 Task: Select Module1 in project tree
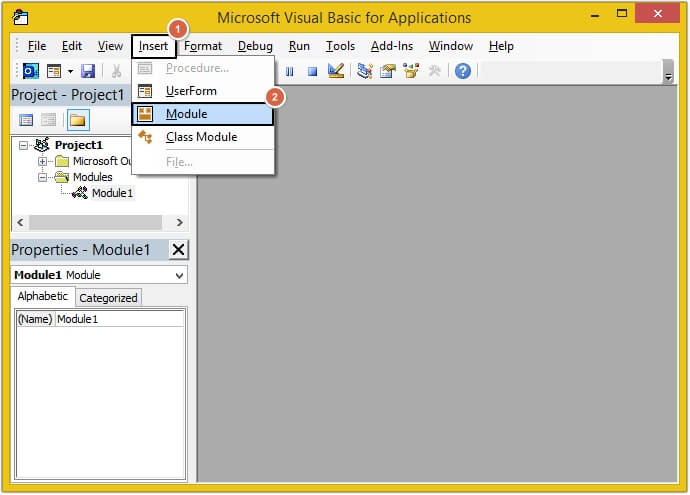point(112,193)
